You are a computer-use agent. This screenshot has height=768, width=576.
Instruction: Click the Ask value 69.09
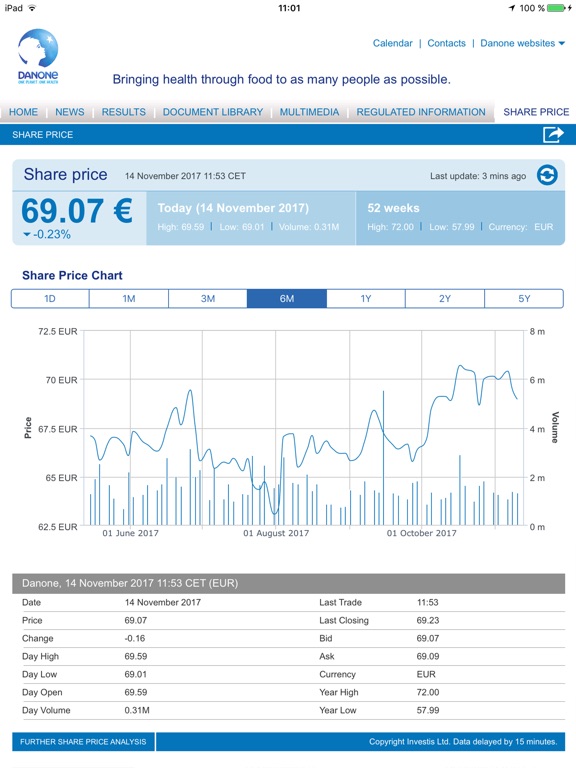pos(428,656)
